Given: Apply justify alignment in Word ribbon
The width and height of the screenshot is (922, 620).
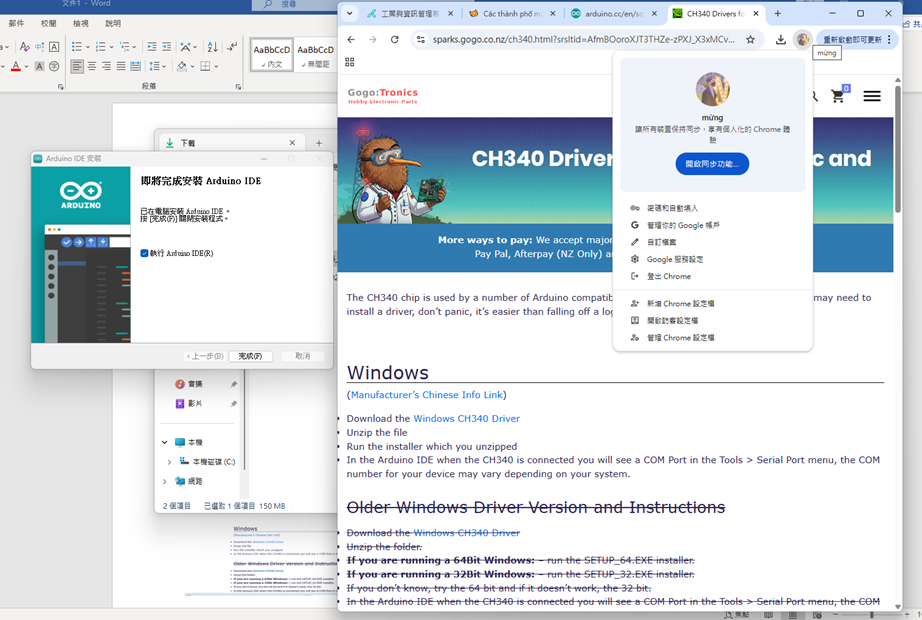Looking at the screenshot, I should [121, 67].
